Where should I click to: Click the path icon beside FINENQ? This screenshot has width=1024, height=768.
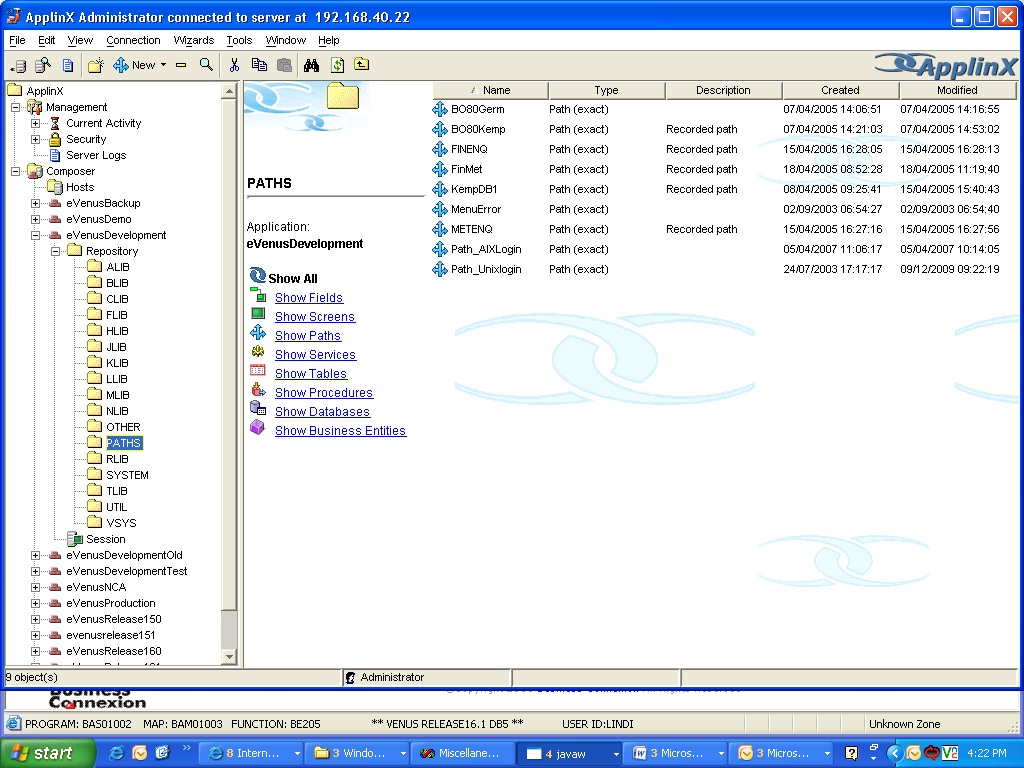click(440, 150)
